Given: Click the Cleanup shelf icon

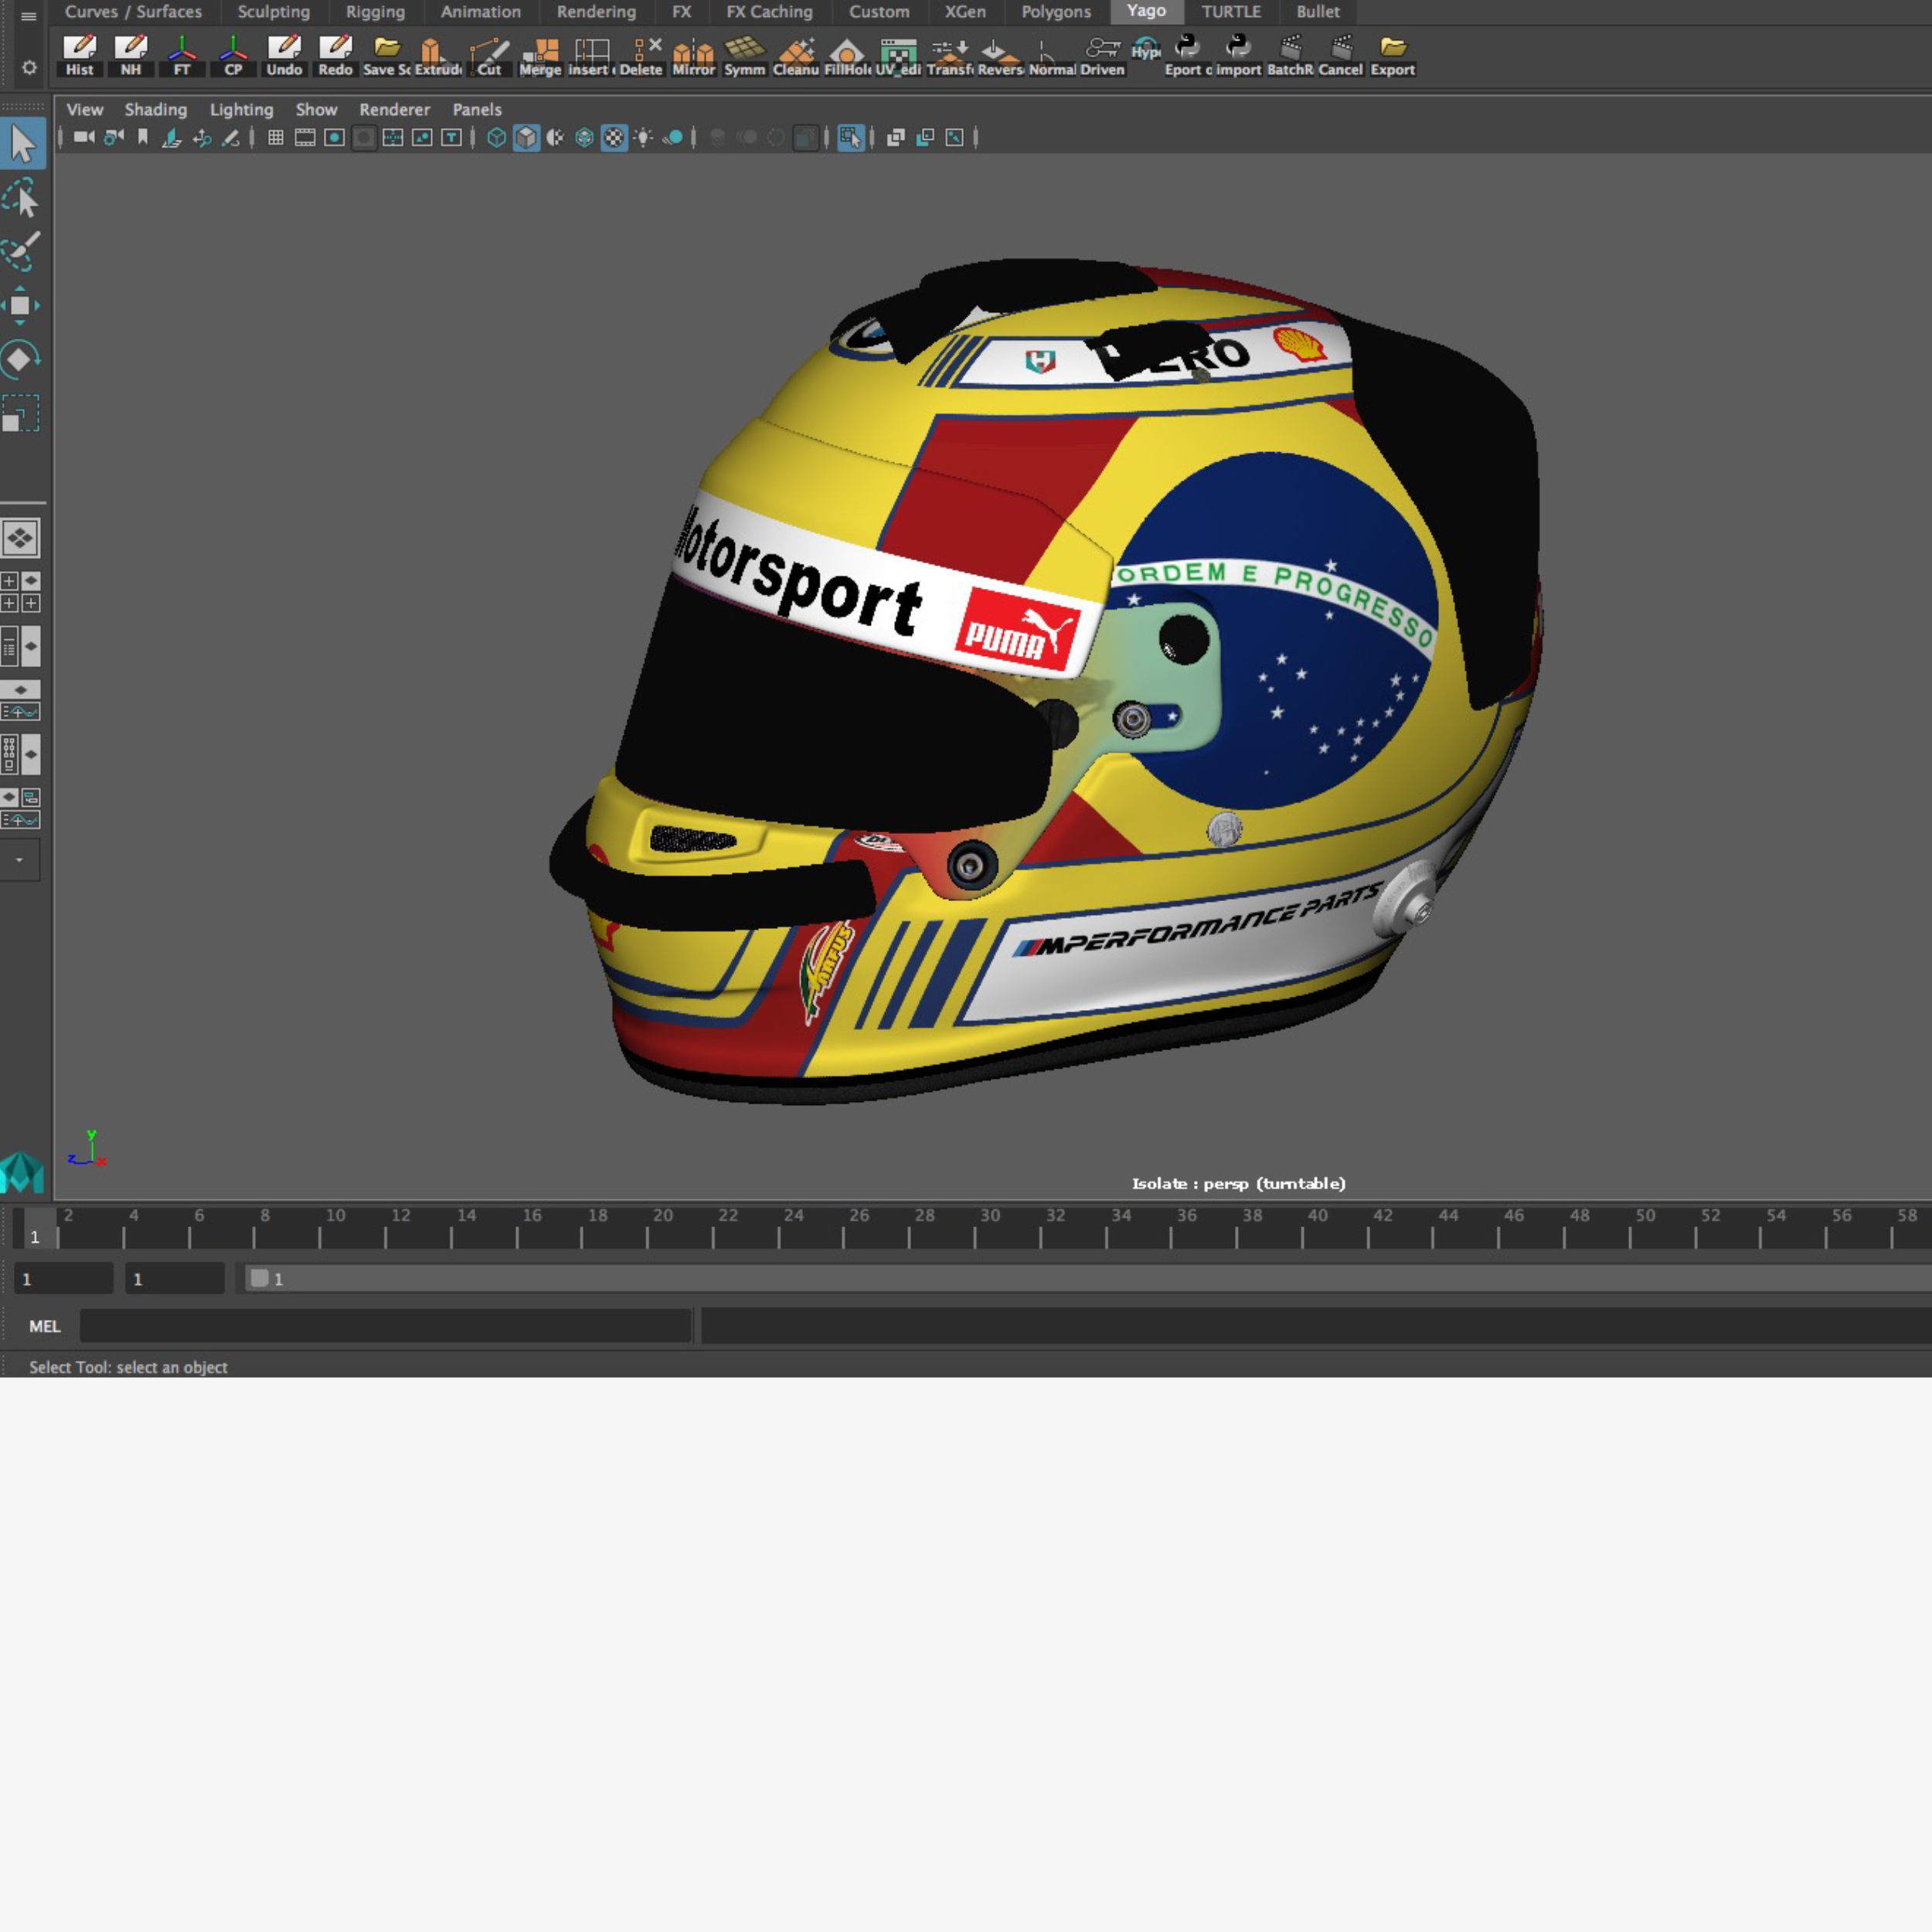Looking at the screenshot, I should pyautogui.click(x=796, y=56).
